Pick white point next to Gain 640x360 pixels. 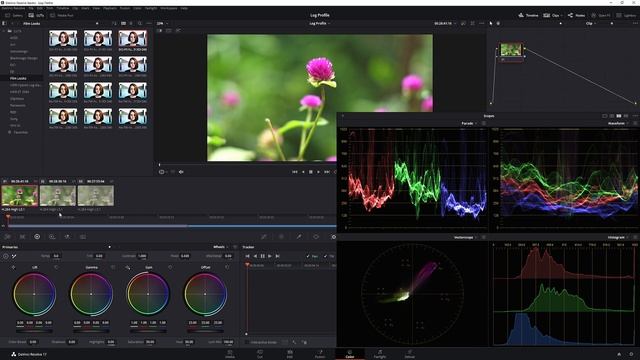(x=128, y=267)
